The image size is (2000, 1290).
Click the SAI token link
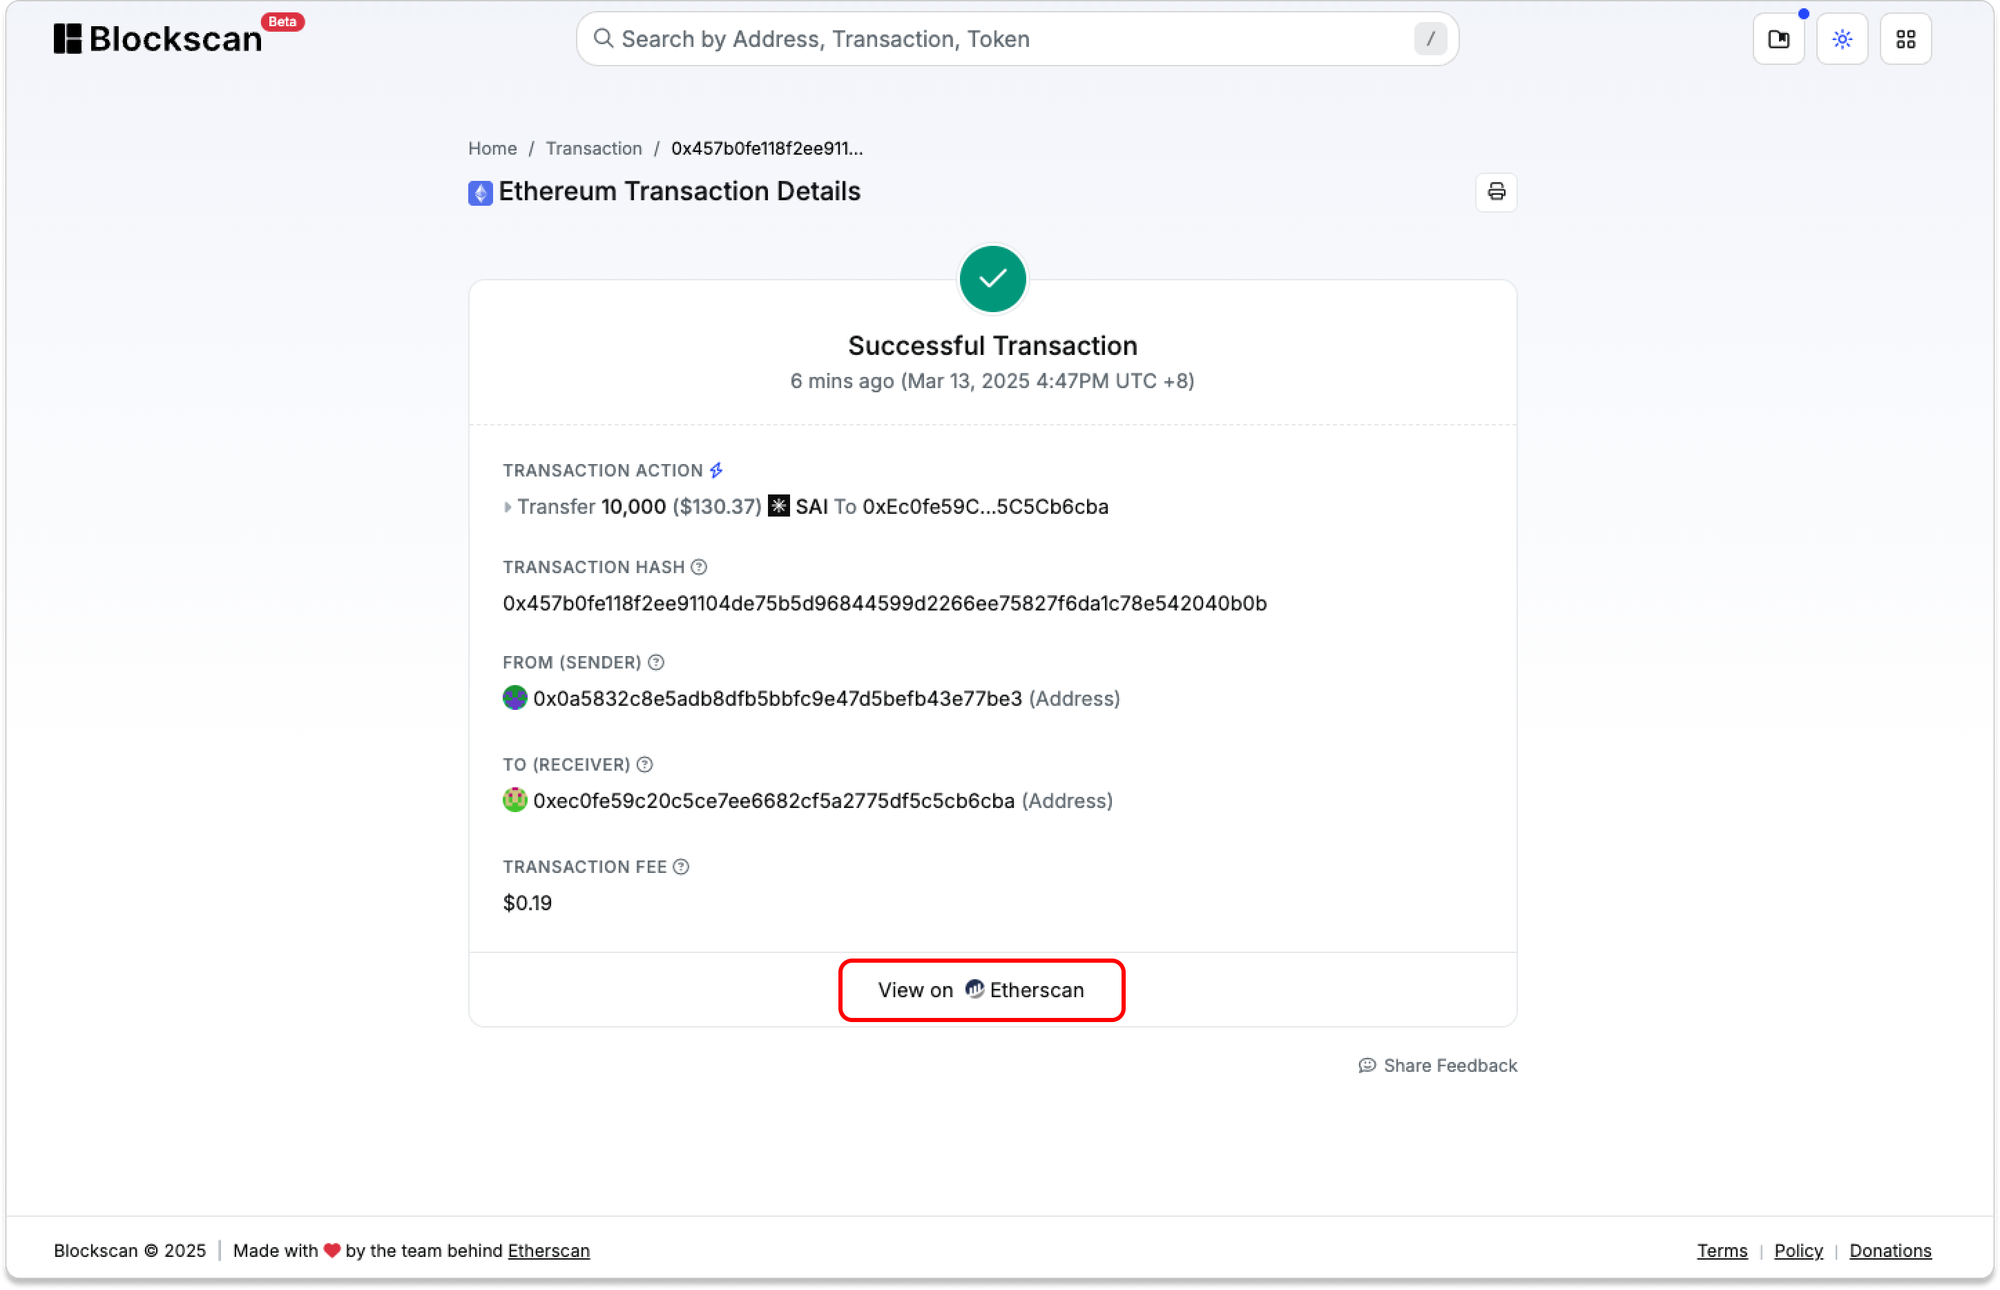810,507
